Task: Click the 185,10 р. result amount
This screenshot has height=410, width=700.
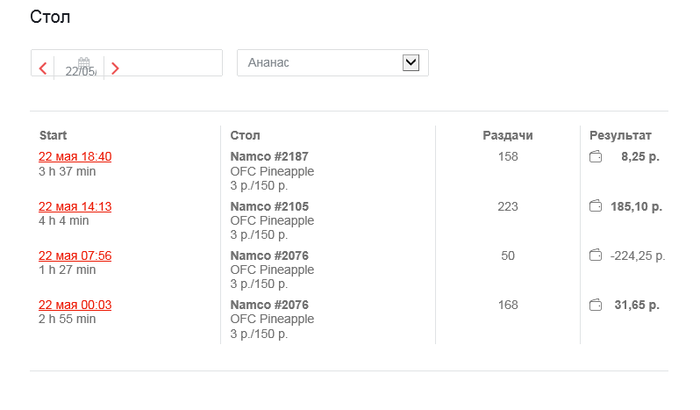Action: point(636,207)
